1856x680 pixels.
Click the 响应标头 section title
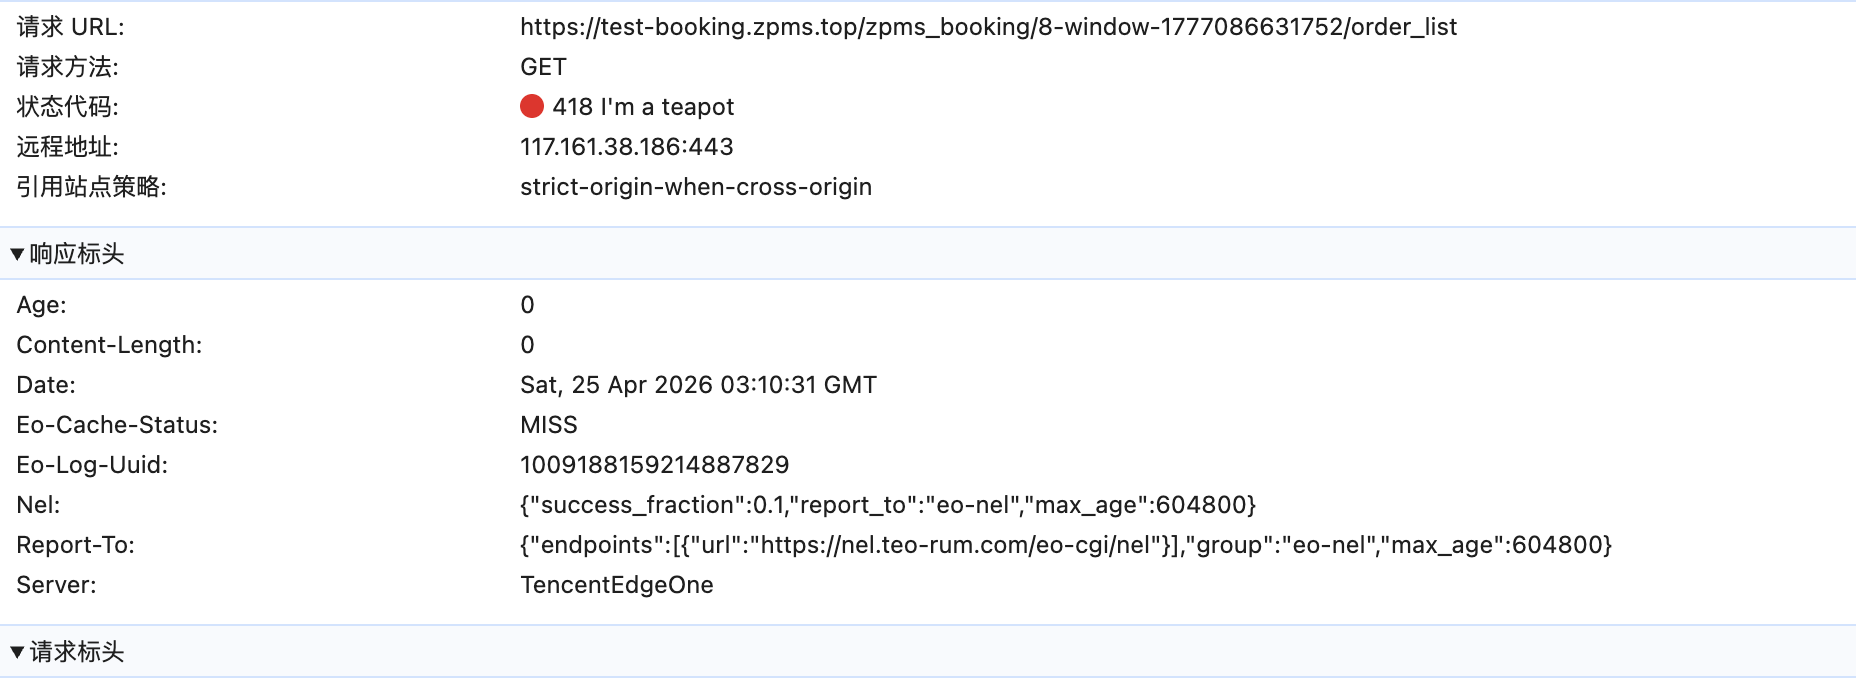(77, 254)
